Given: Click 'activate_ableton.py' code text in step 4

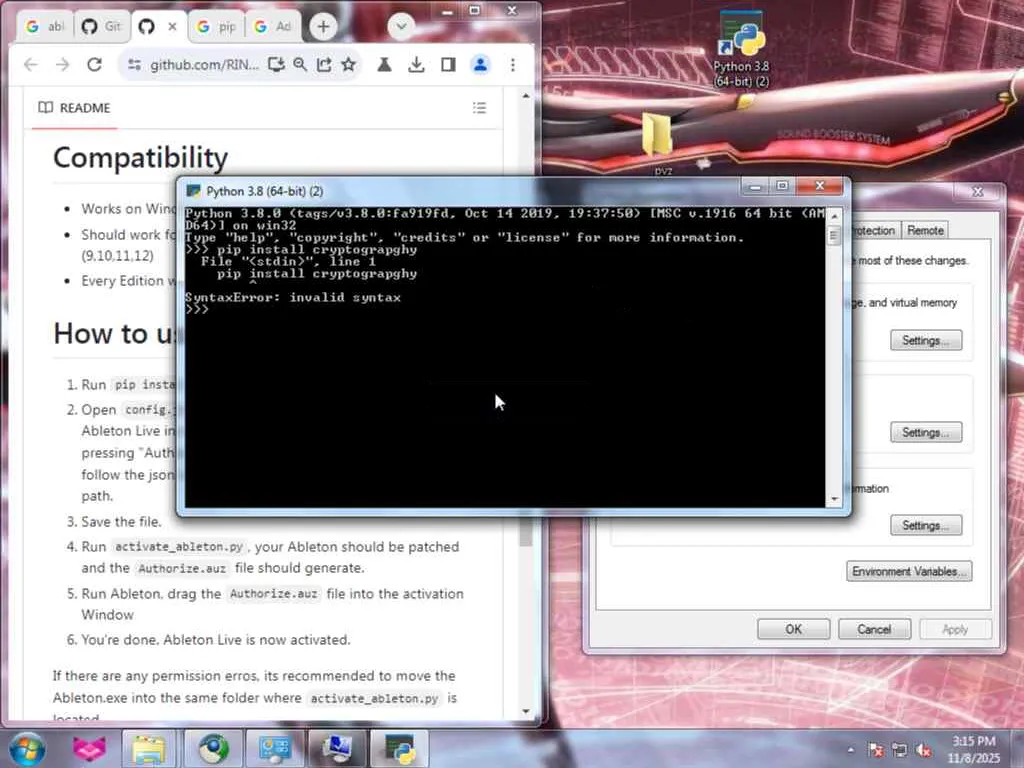Looking at the screenshot, I should pos(179,547).
